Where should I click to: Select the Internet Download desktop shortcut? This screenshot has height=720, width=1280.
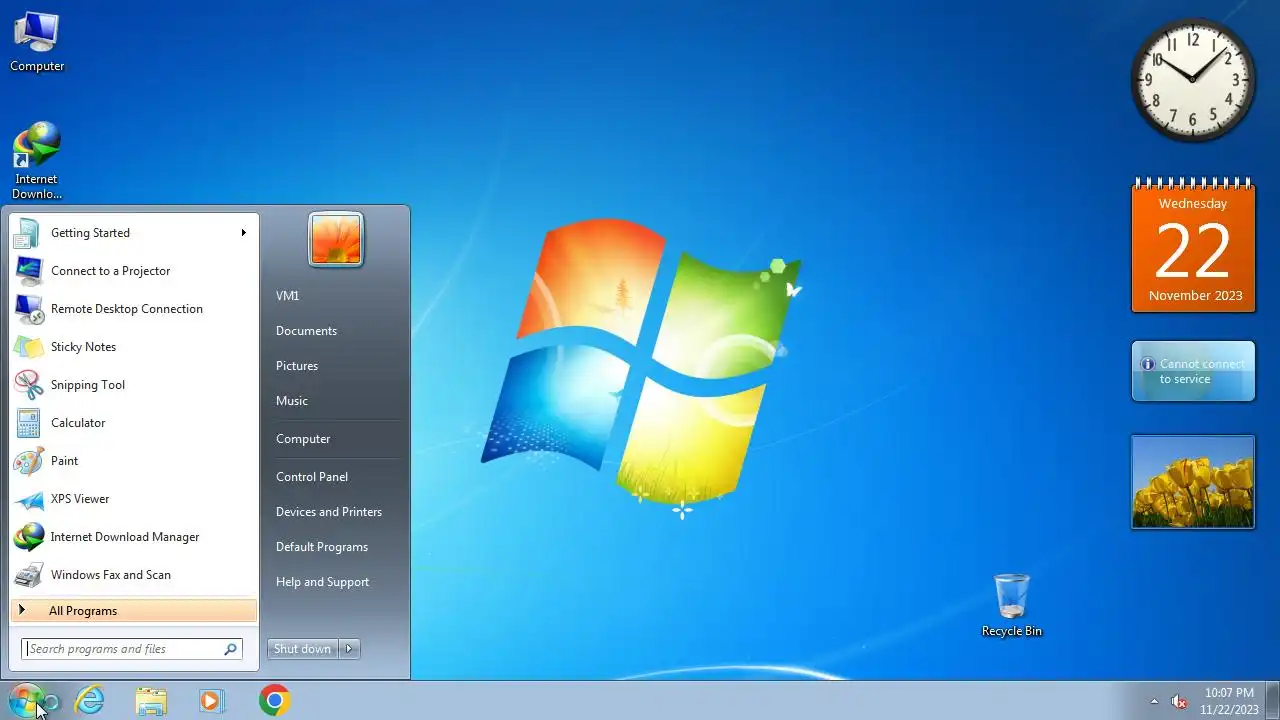pyautogui.click(x=37, y=161)
